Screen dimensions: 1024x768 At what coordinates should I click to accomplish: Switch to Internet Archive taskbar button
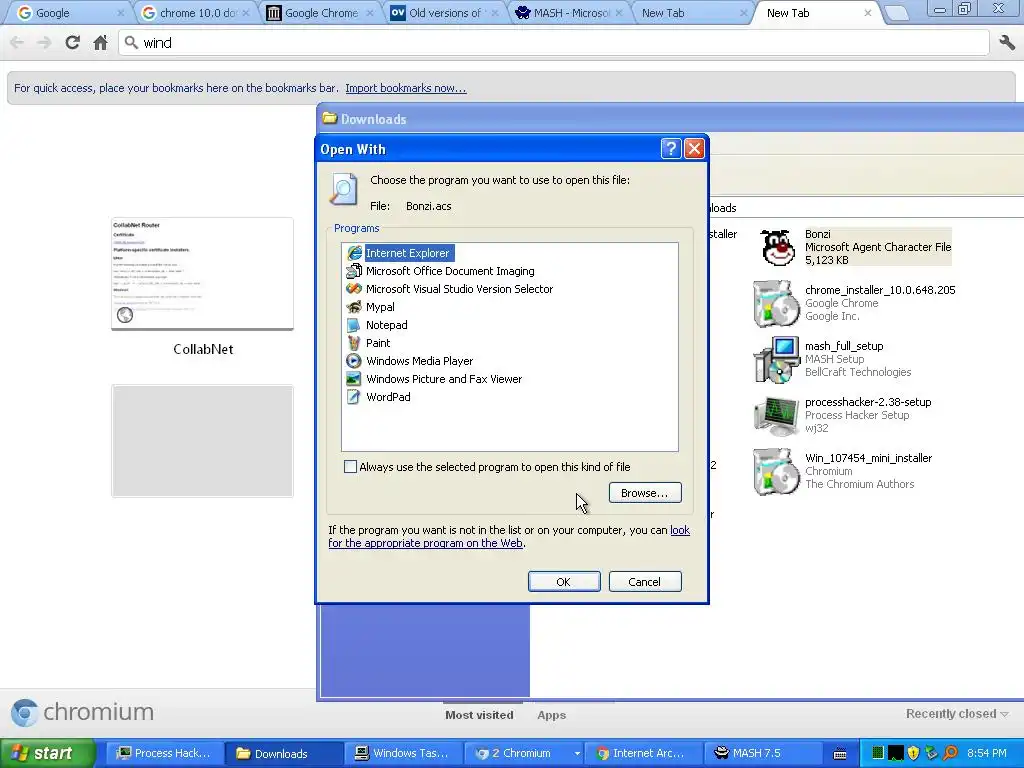[643, 753]
